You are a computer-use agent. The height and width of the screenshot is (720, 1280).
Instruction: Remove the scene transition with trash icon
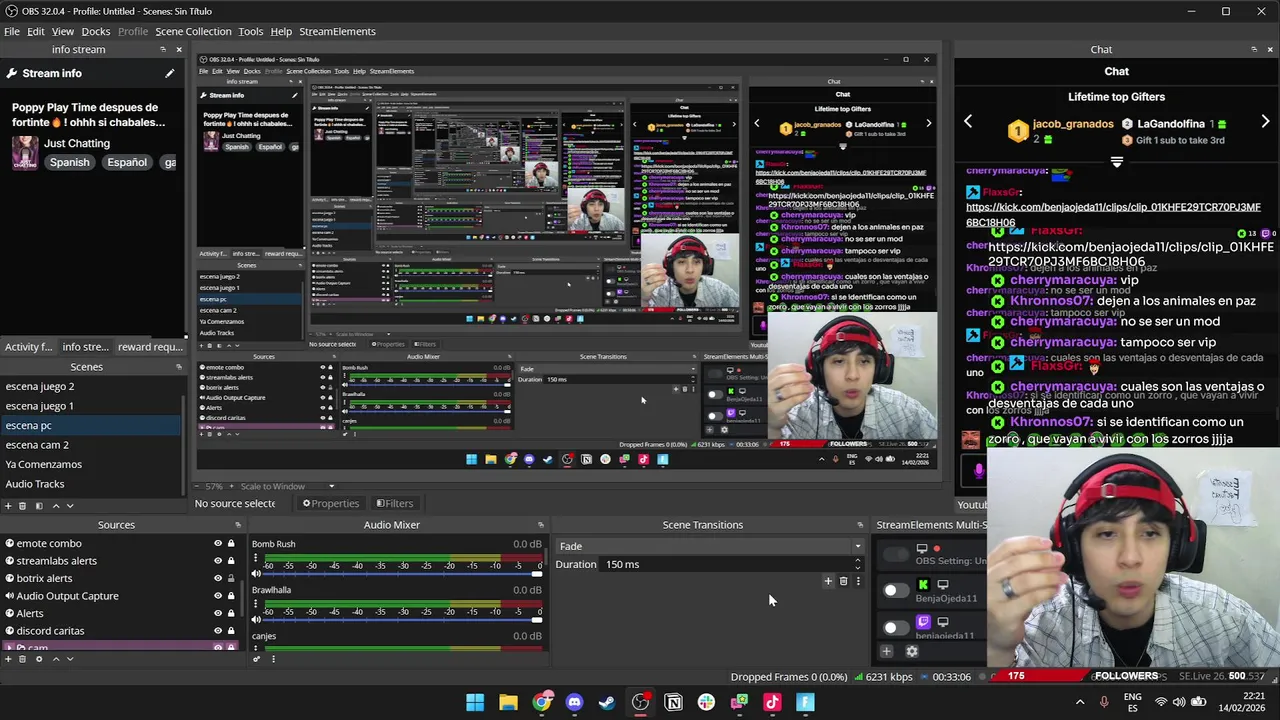pos(843,581)
